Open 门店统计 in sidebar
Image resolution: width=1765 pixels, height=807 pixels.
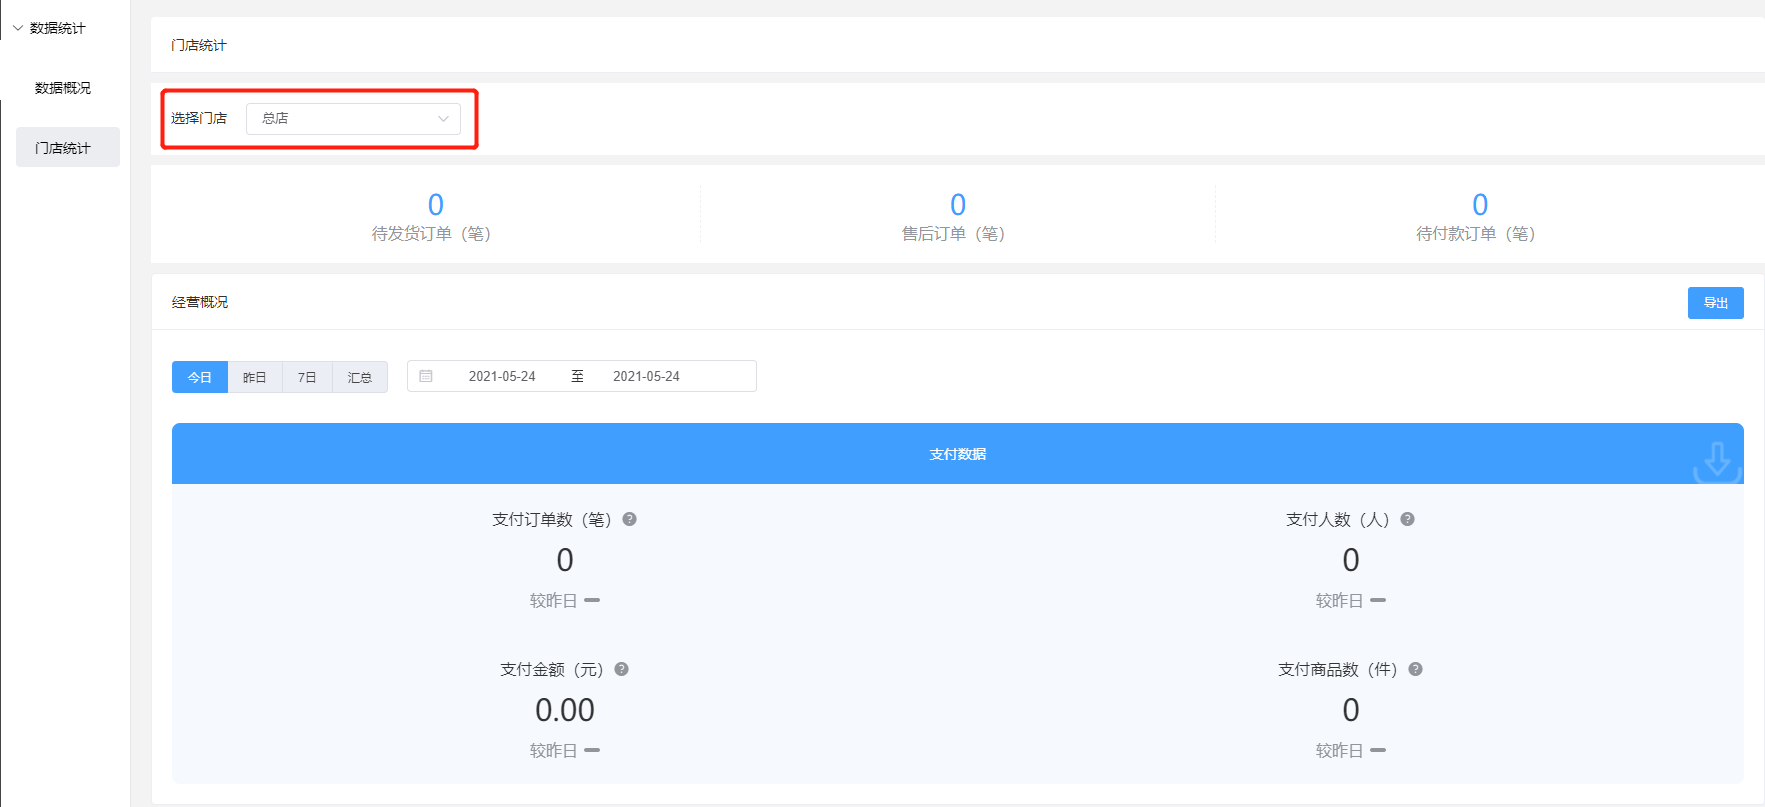(63, 148)
